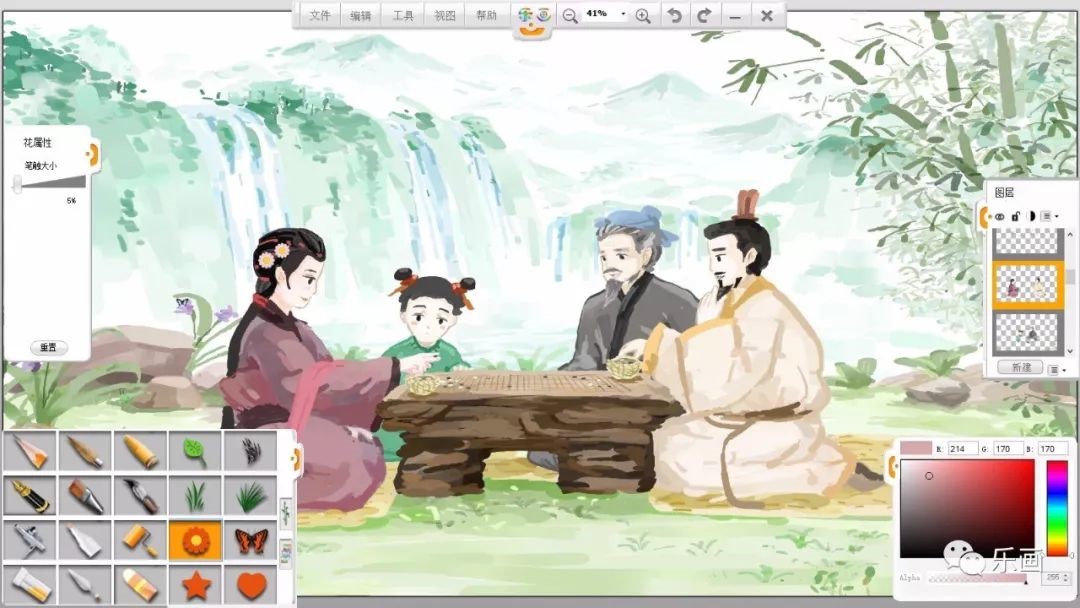Select the butterfly stamp tool
The height and width of the screenshot is (608, 1080).
(x=250, y=541)
